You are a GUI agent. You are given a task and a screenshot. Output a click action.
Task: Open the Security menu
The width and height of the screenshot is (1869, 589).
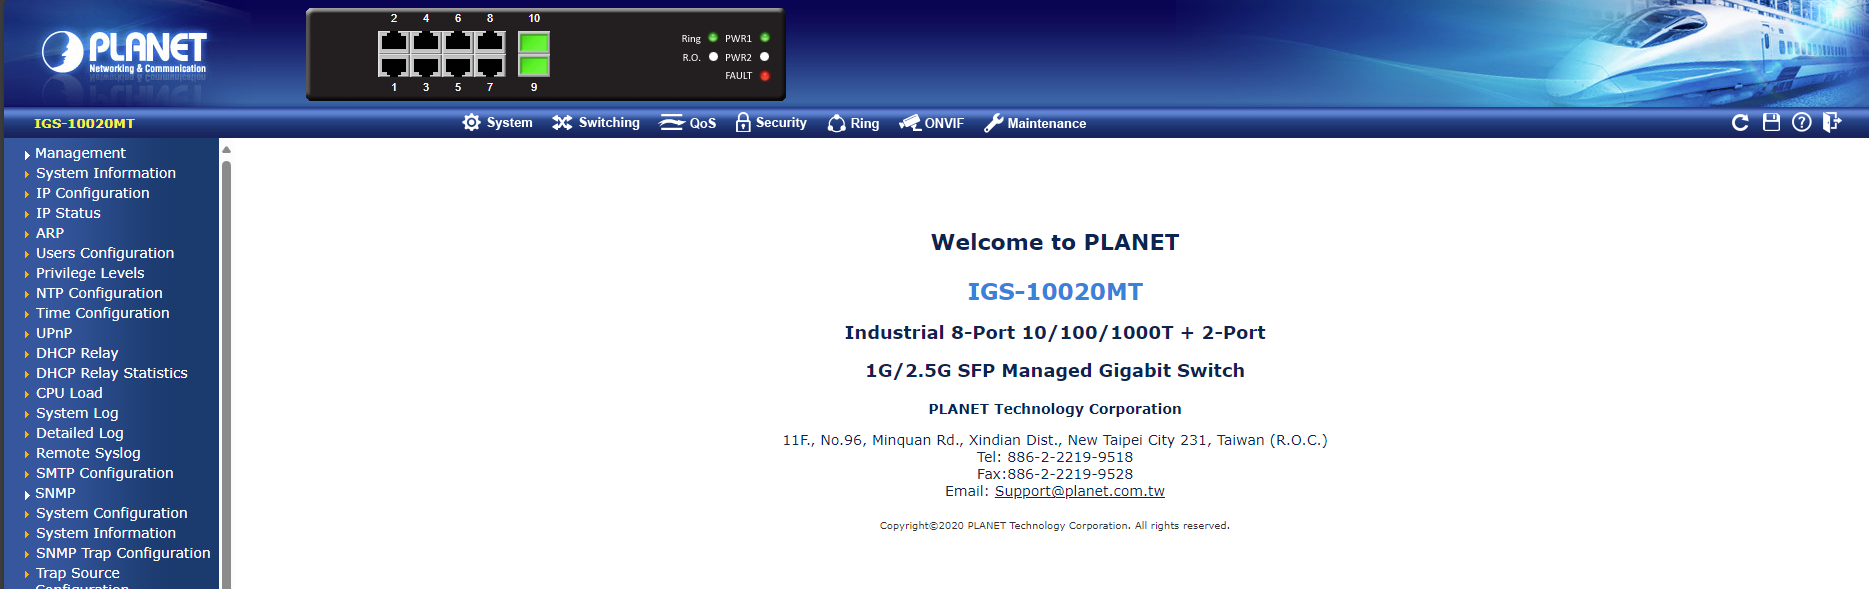pyautogui.click(x=771, y=123)
